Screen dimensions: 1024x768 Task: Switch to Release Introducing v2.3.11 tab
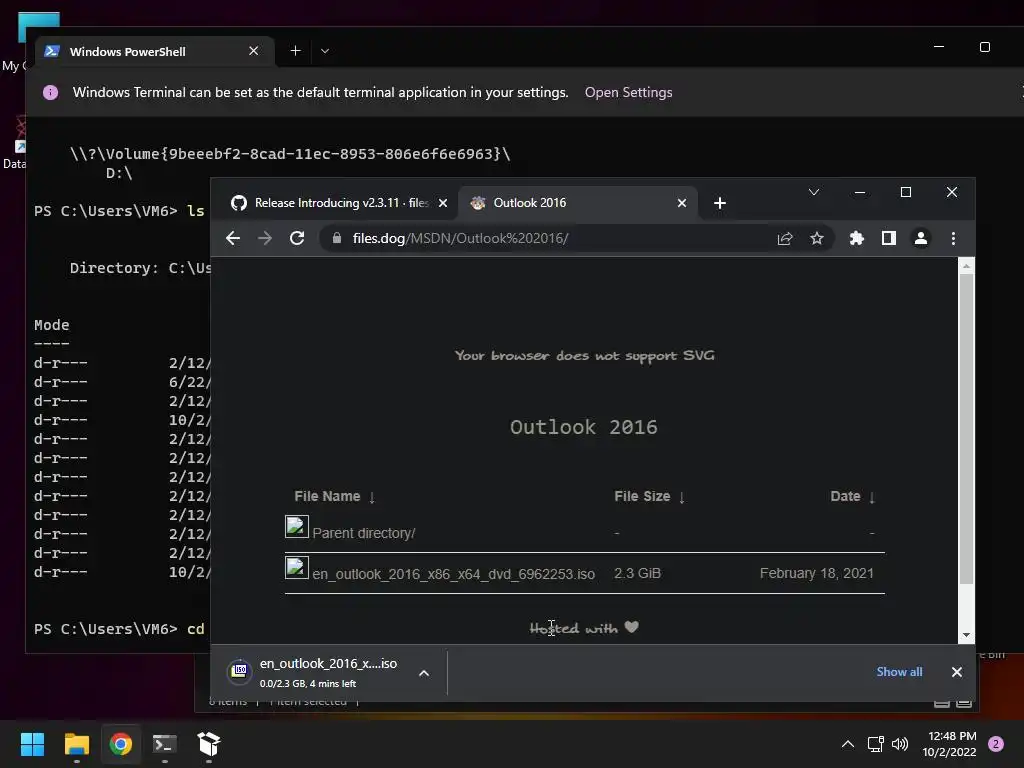click(x=338, y=203)
